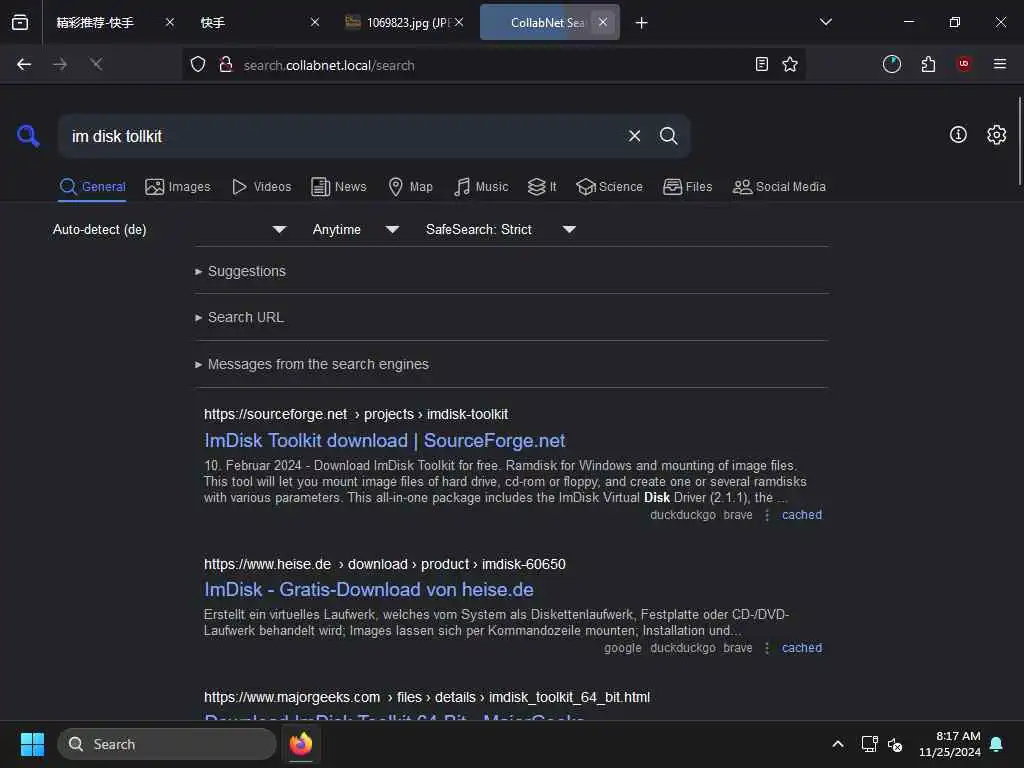The height and width of the screenshot is (768, 1024).
Task: Open ImDisk Toolkit download SourceForge link
Action: click(x=385, y=441)
